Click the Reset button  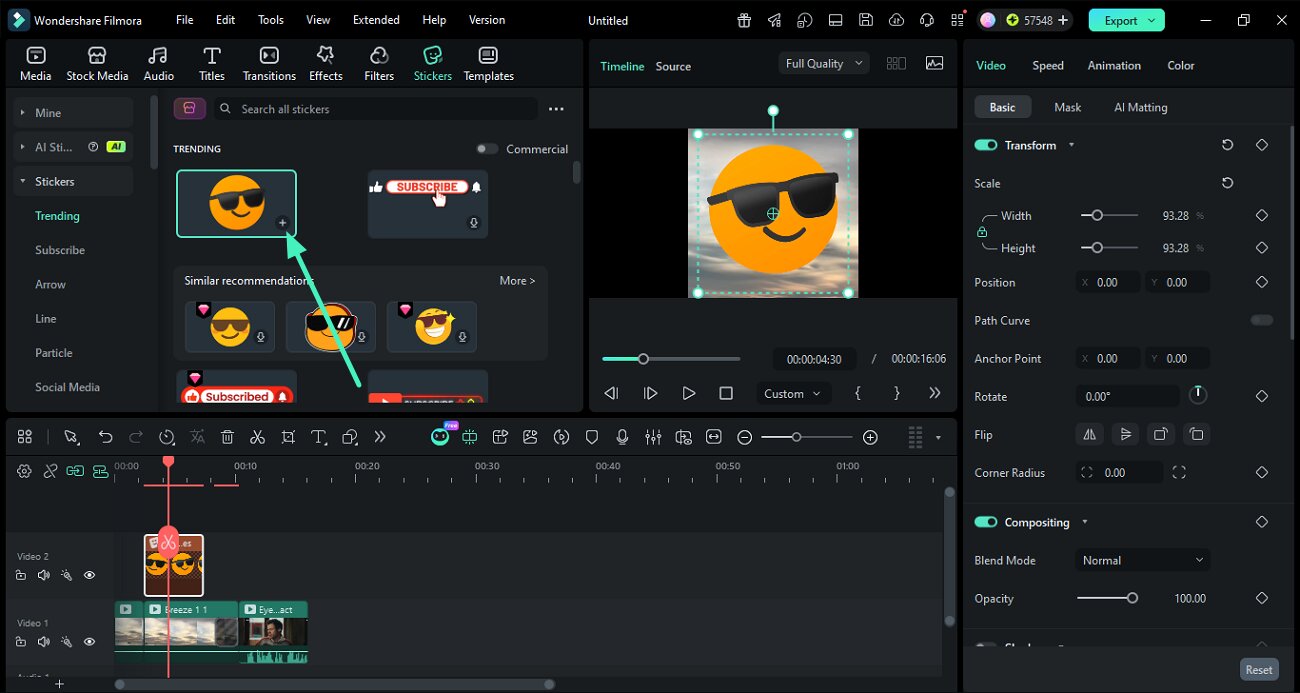pos(1258,670)
